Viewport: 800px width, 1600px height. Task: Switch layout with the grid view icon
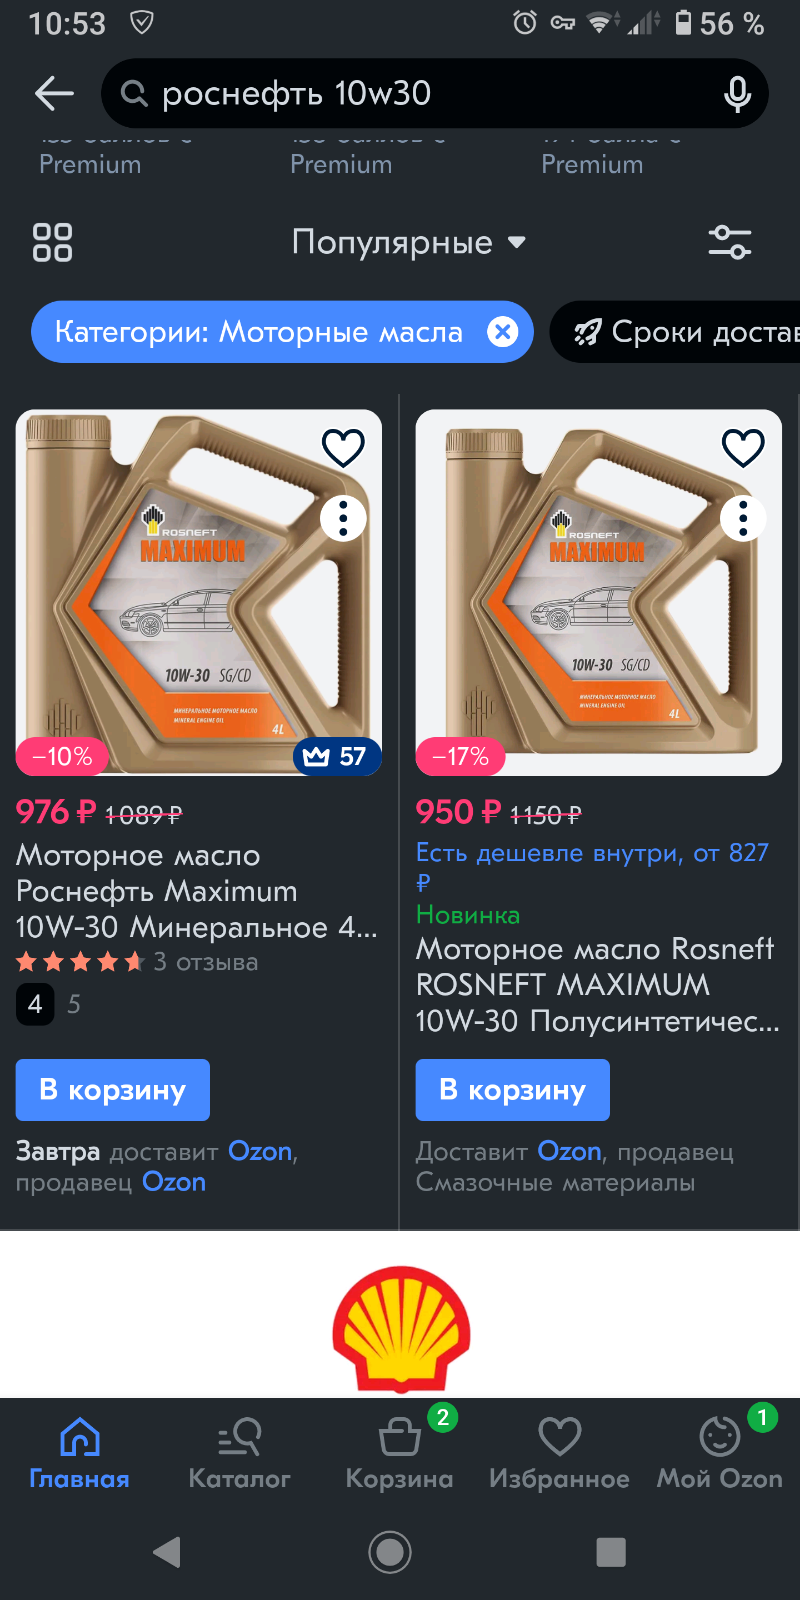tap(52, 242)
